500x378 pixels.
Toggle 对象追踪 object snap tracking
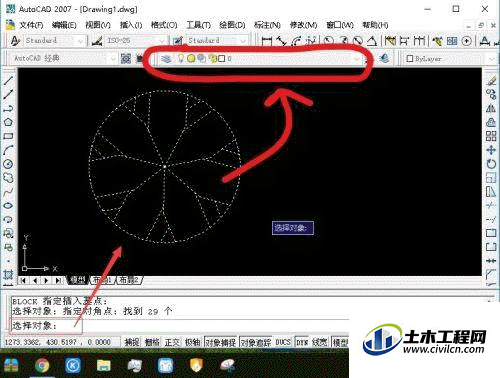coord(256,342)
